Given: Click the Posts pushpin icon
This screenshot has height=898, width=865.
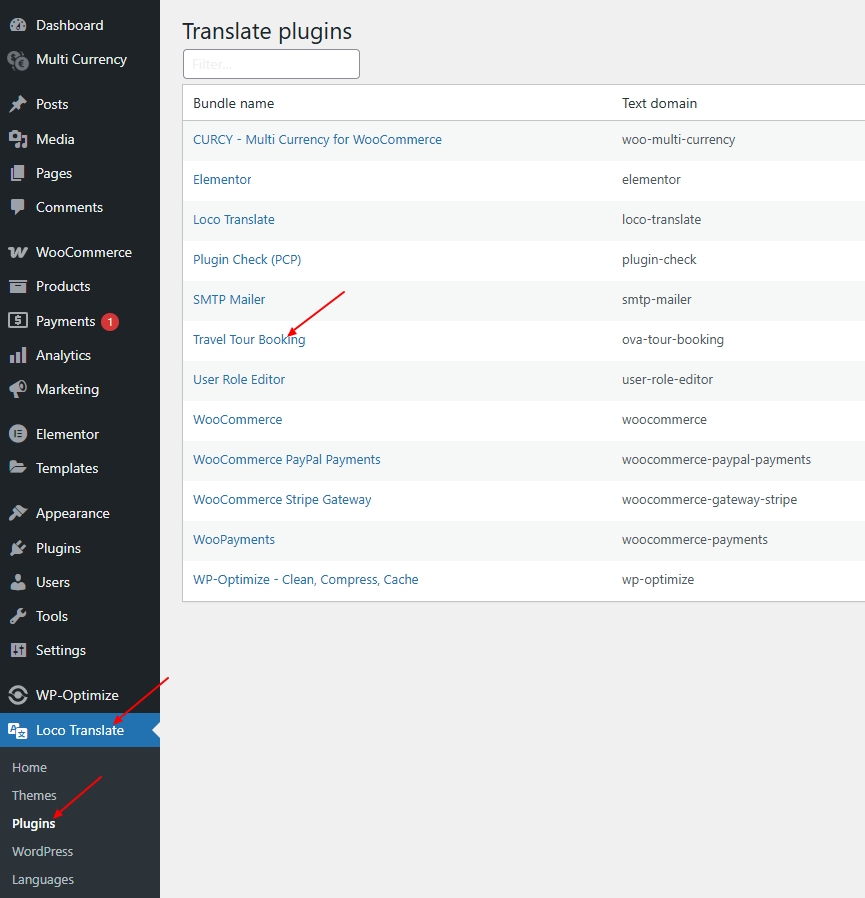Looking at the screenshot, I should click(x=18, y=104).
